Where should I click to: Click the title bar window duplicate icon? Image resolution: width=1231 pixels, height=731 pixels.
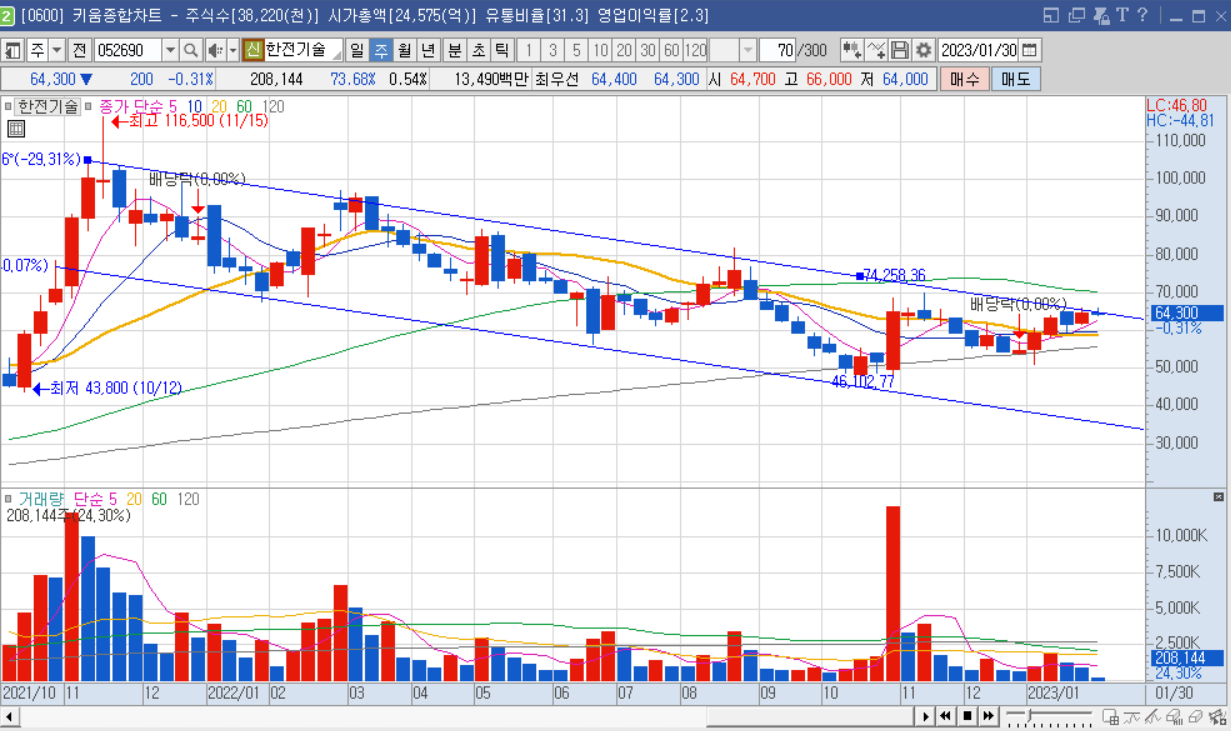[x=1076, y=15]
